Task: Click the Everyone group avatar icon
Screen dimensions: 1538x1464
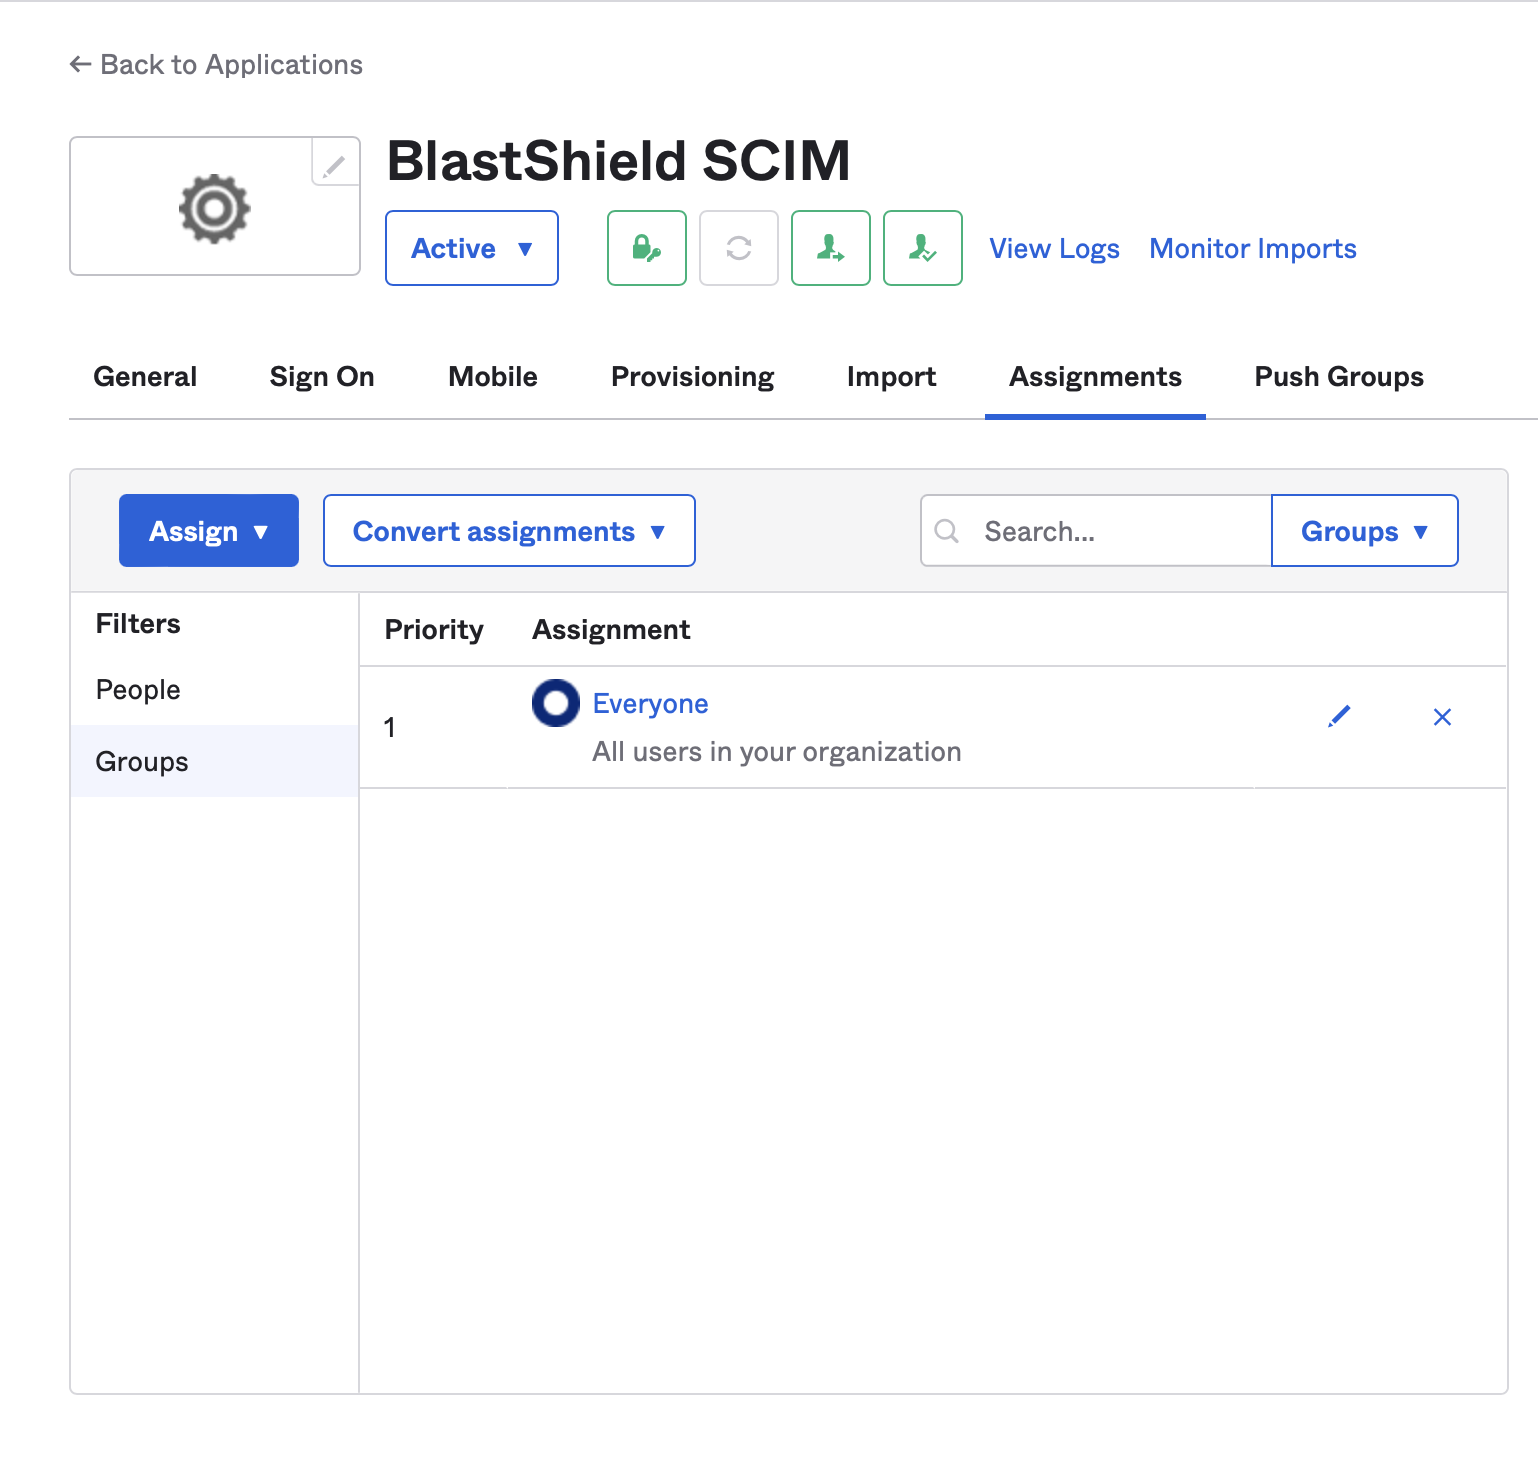Action: [x=555, y=703]
